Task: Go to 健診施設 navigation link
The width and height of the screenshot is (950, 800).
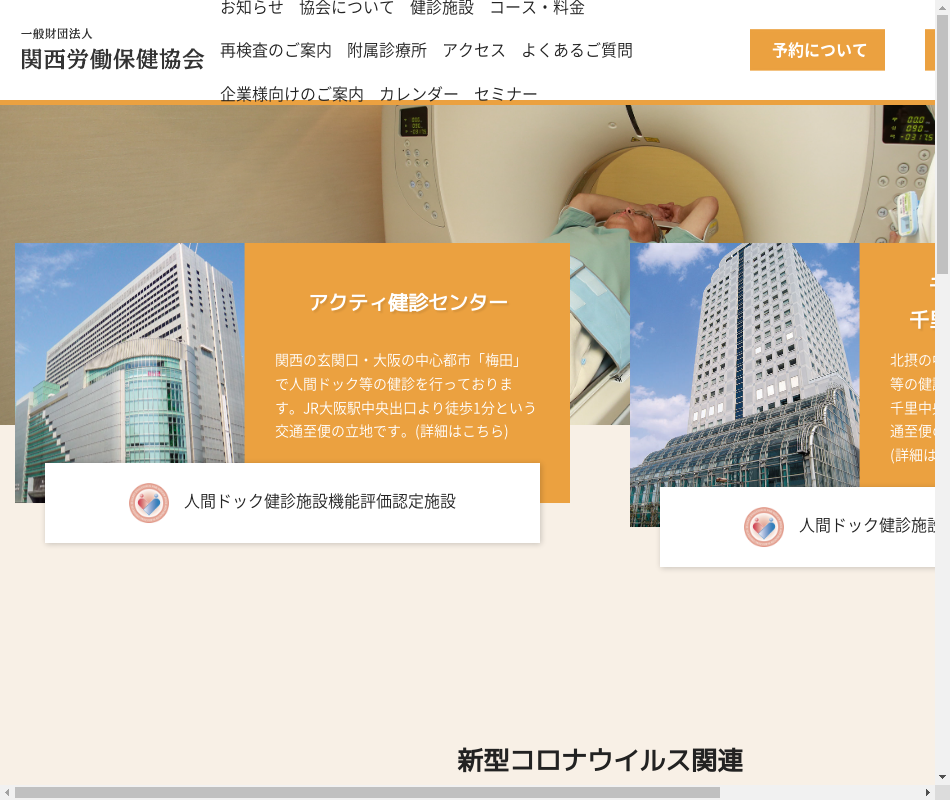Action: point(441,8)
